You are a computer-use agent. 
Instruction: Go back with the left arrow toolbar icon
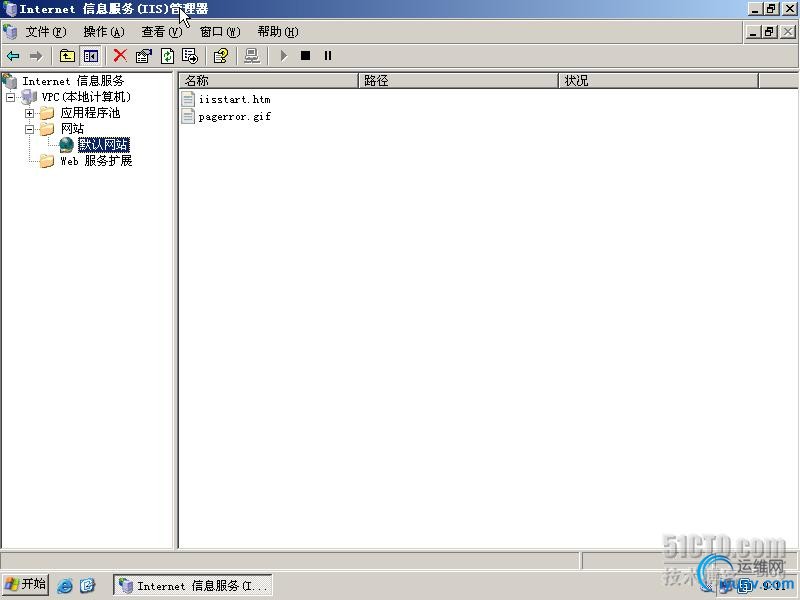(13, 56)
